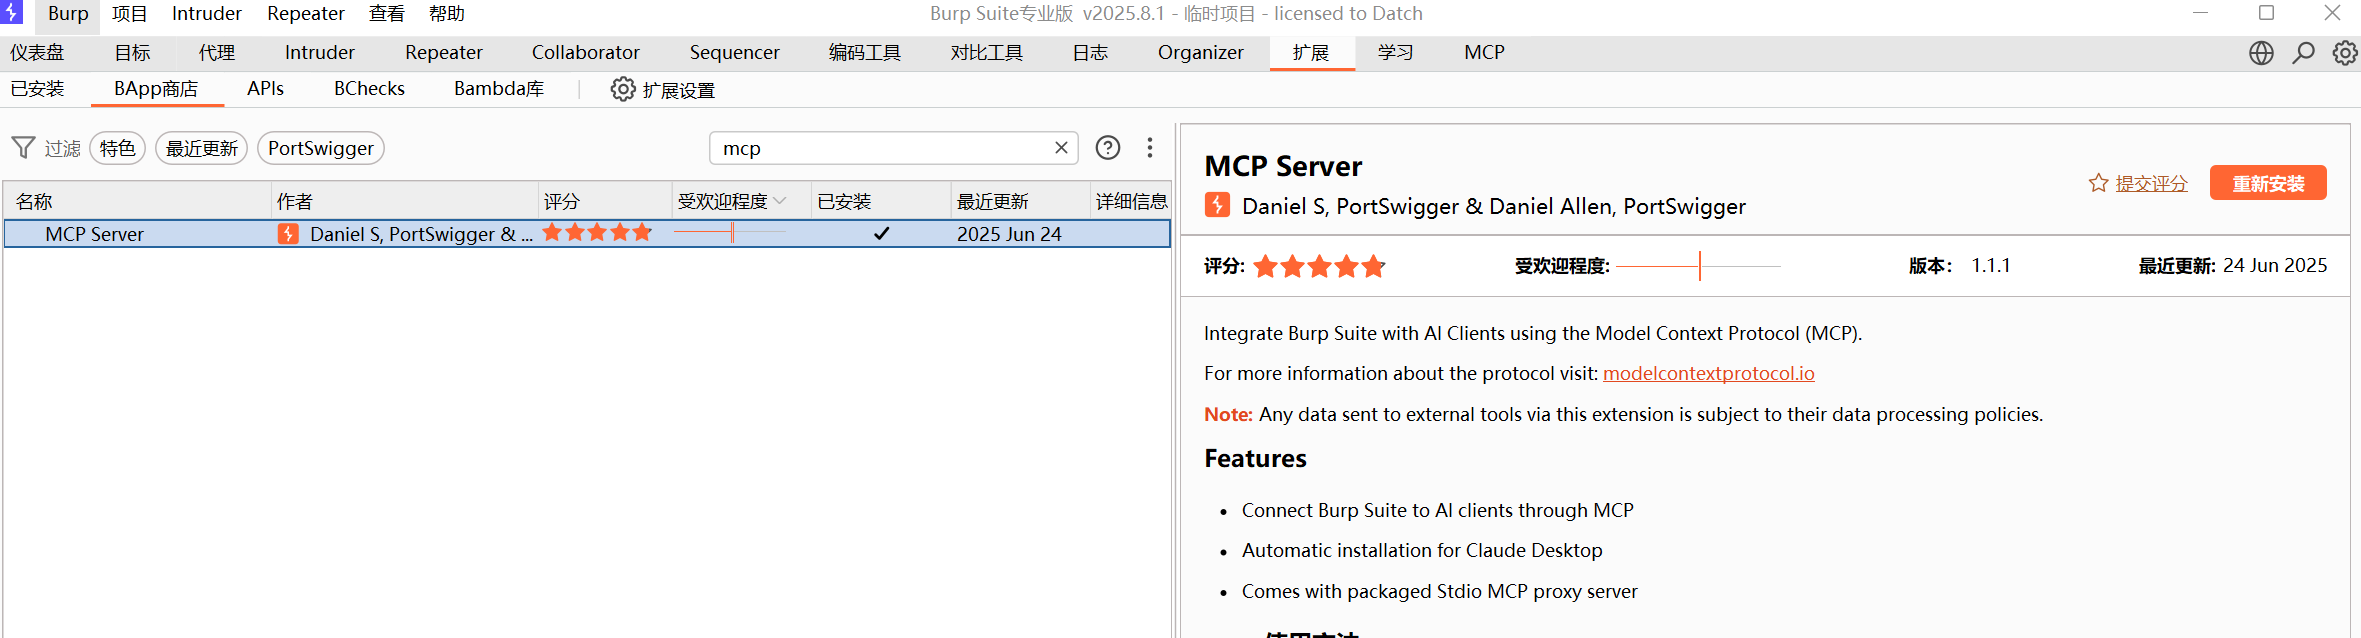Switch to the 目标 tab
The height and width of the screenshot is (638, 2361).
[x=132, y=53]
